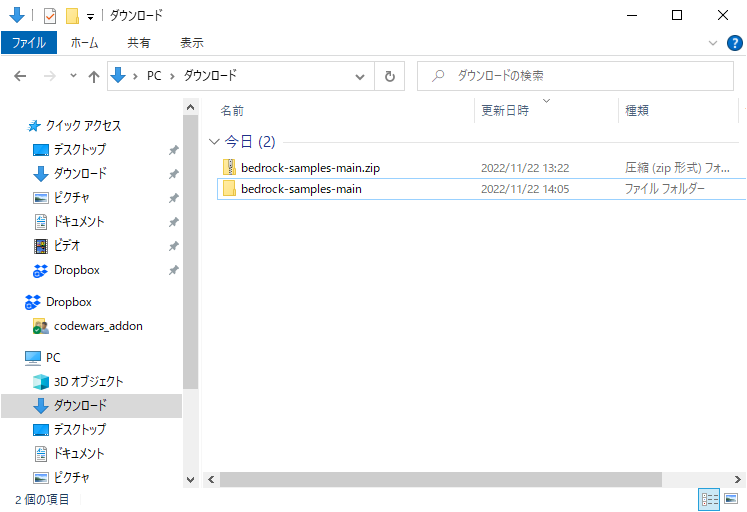Open ピクチャ under PC
This screenshot has height=512, width=747.
[71, 477]
